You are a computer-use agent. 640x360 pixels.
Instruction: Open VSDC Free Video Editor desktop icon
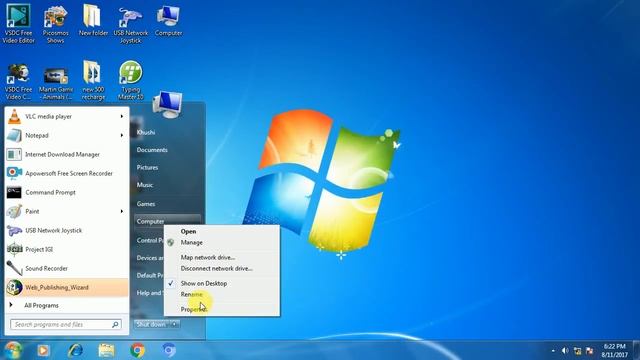tap(18, 24)
